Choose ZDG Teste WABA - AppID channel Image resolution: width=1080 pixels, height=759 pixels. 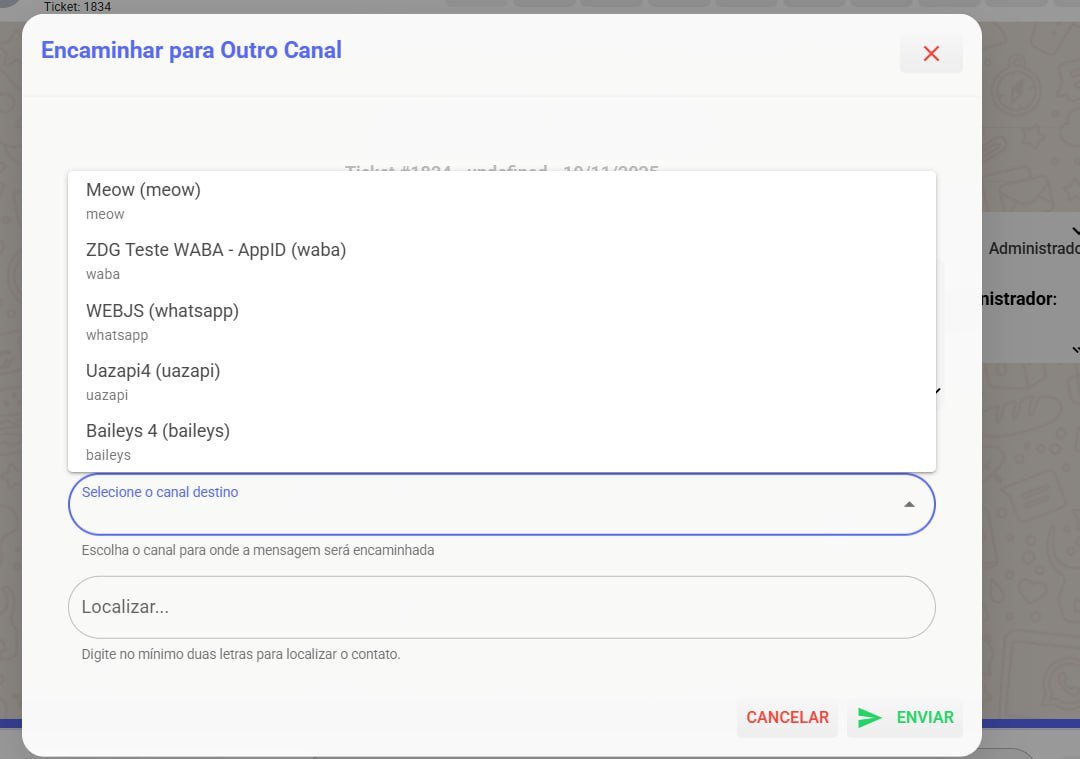click(216, 260)
